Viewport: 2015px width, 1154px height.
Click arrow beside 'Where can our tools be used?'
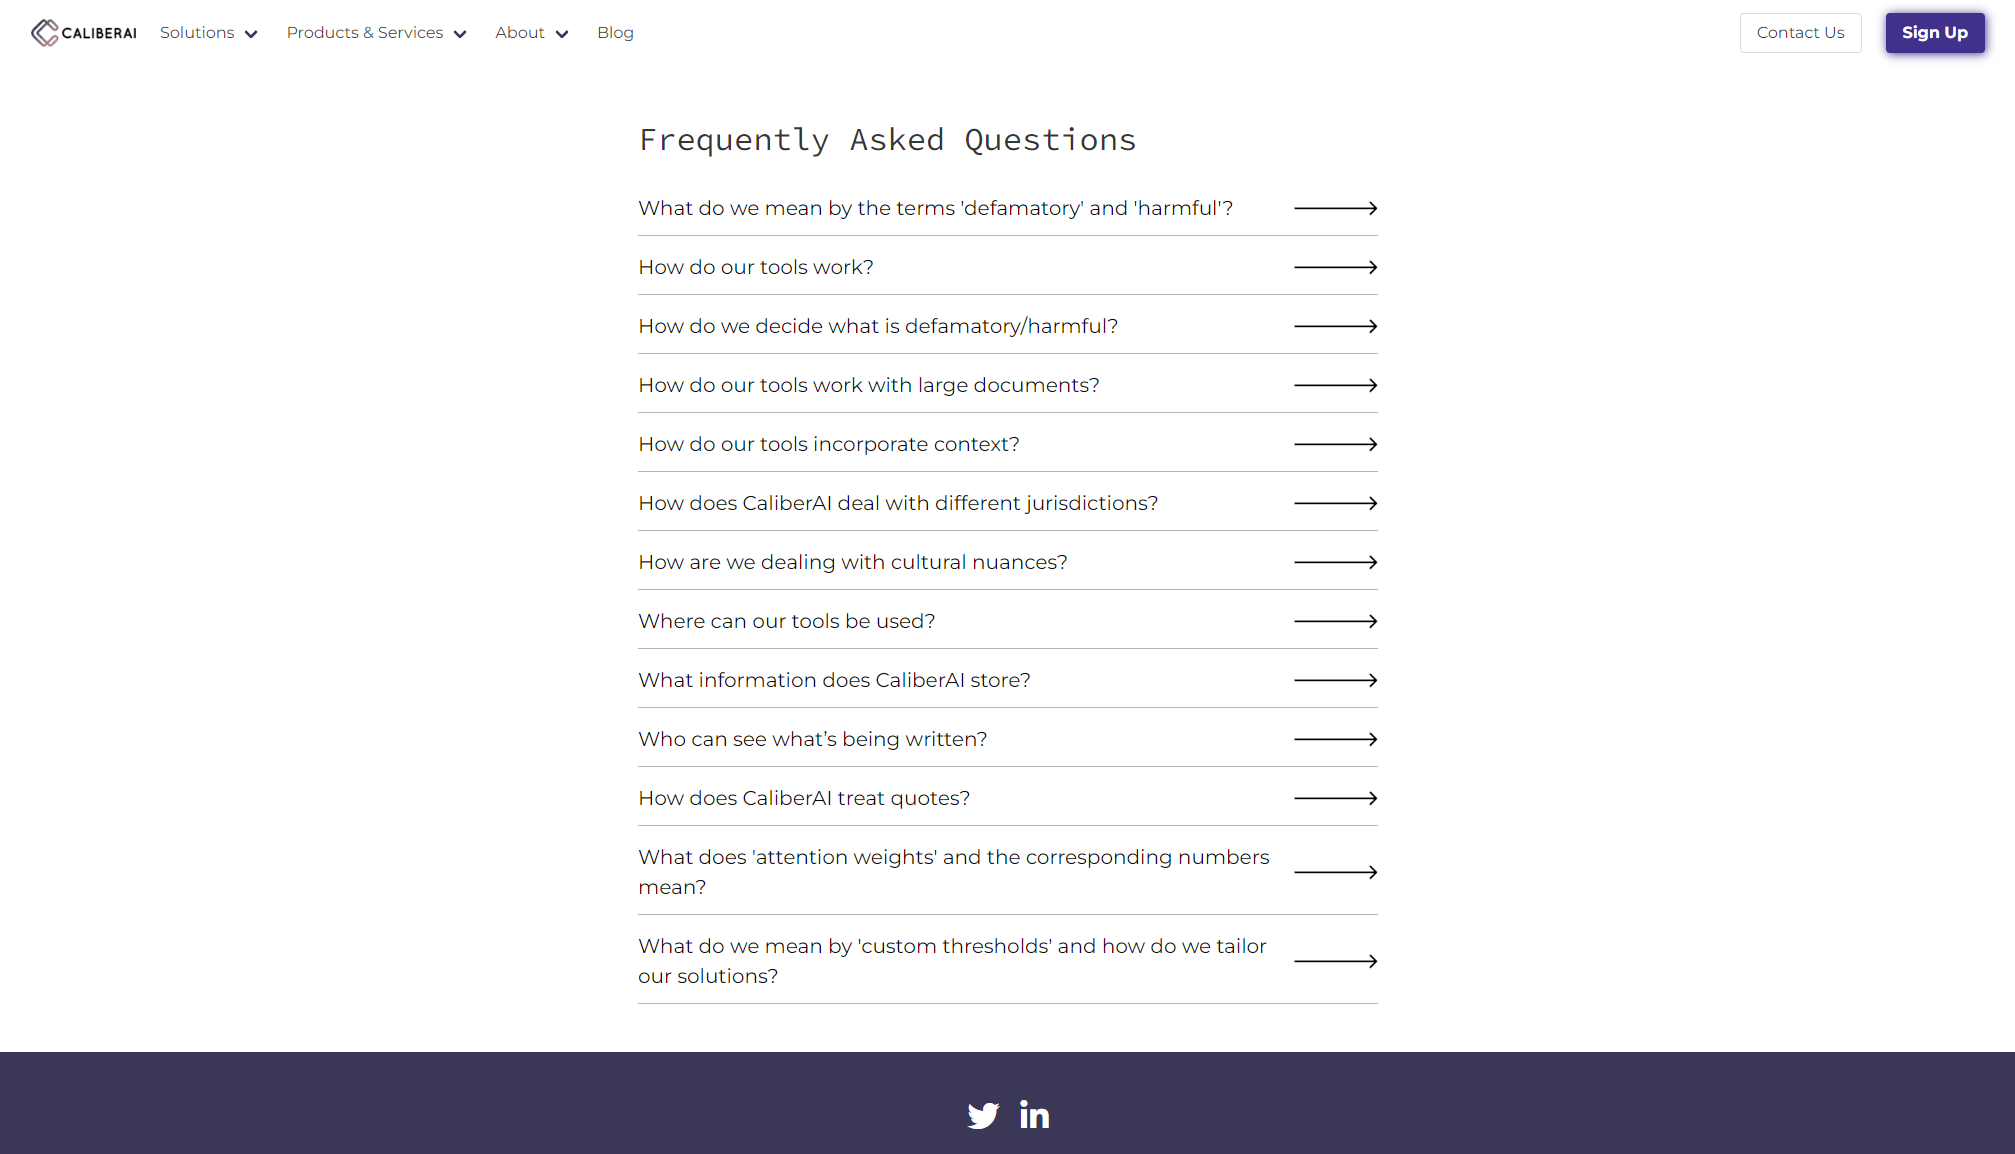(1335, 621)
